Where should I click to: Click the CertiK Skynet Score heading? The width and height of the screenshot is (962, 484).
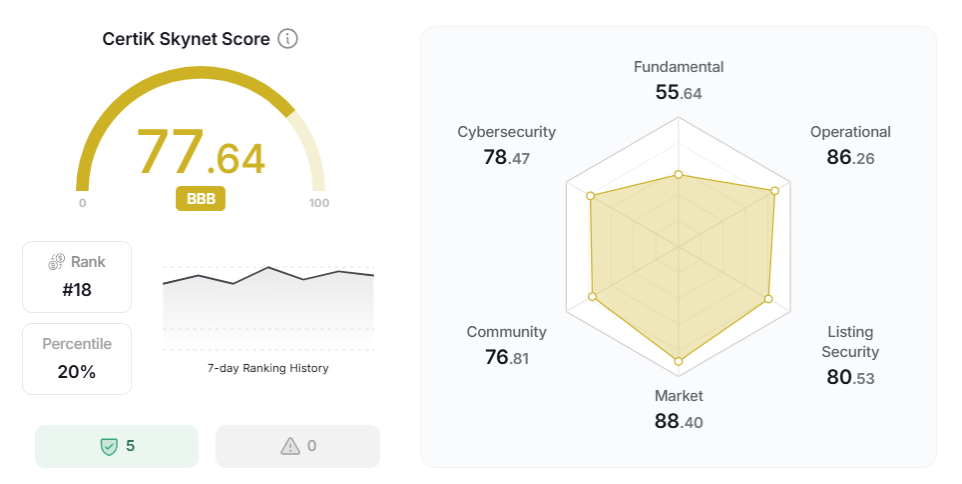pyautogui.click(x=186, y=39)
